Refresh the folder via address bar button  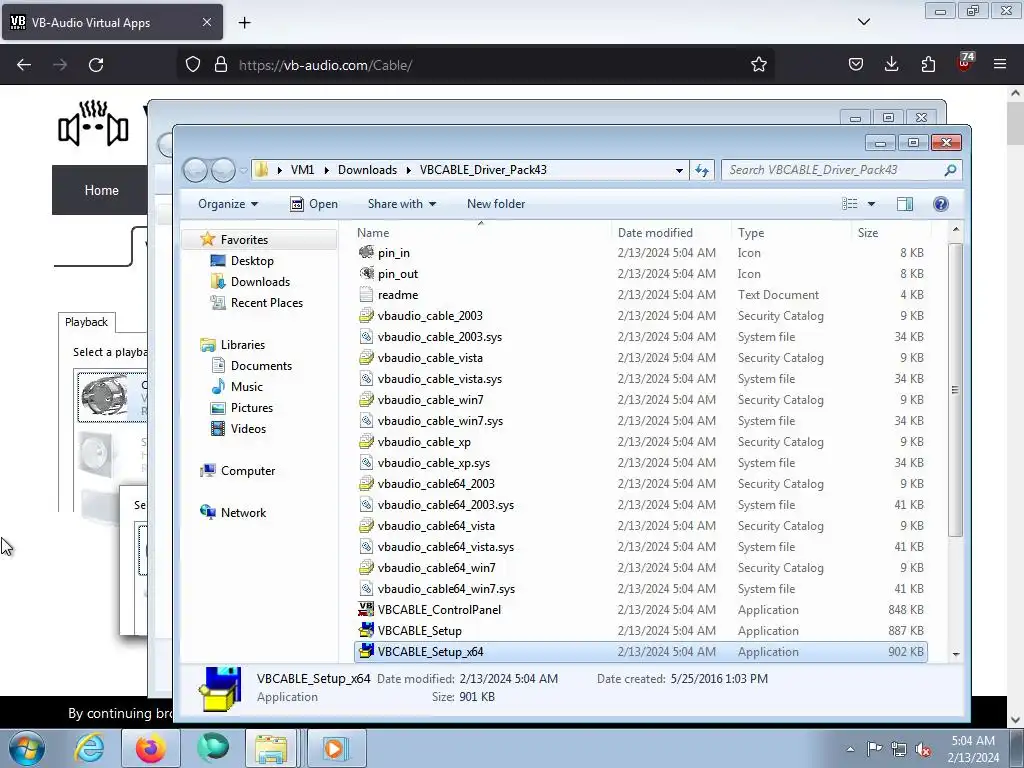pyautogui.click(x=702, y=170)
